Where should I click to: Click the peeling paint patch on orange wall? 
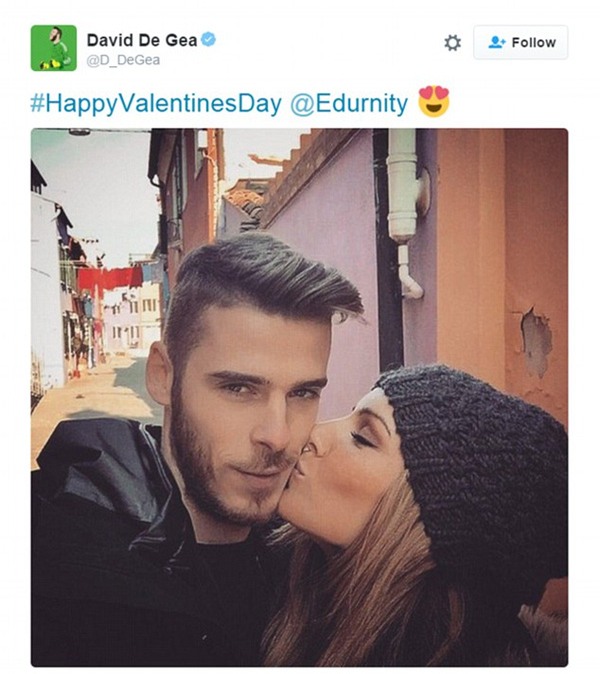(x=536, y=342)
